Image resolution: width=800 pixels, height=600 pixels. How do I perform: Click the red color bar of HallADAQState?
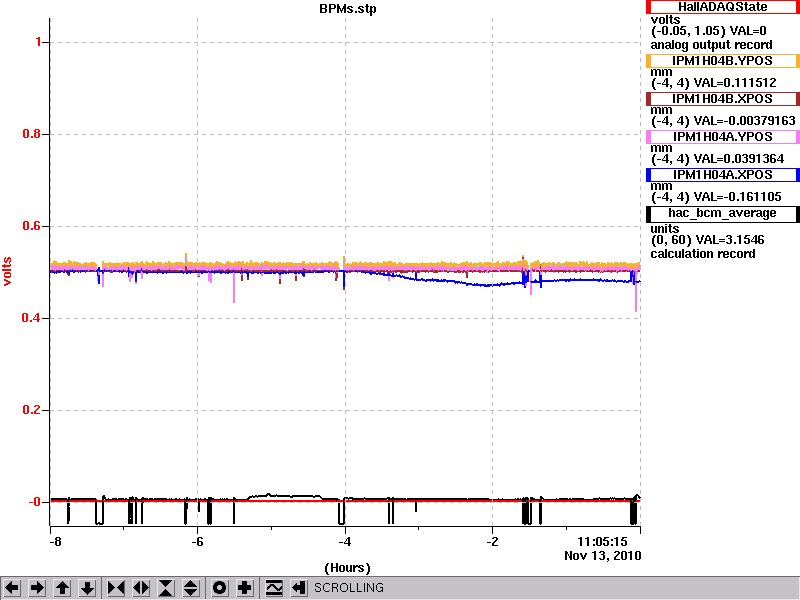649,7
